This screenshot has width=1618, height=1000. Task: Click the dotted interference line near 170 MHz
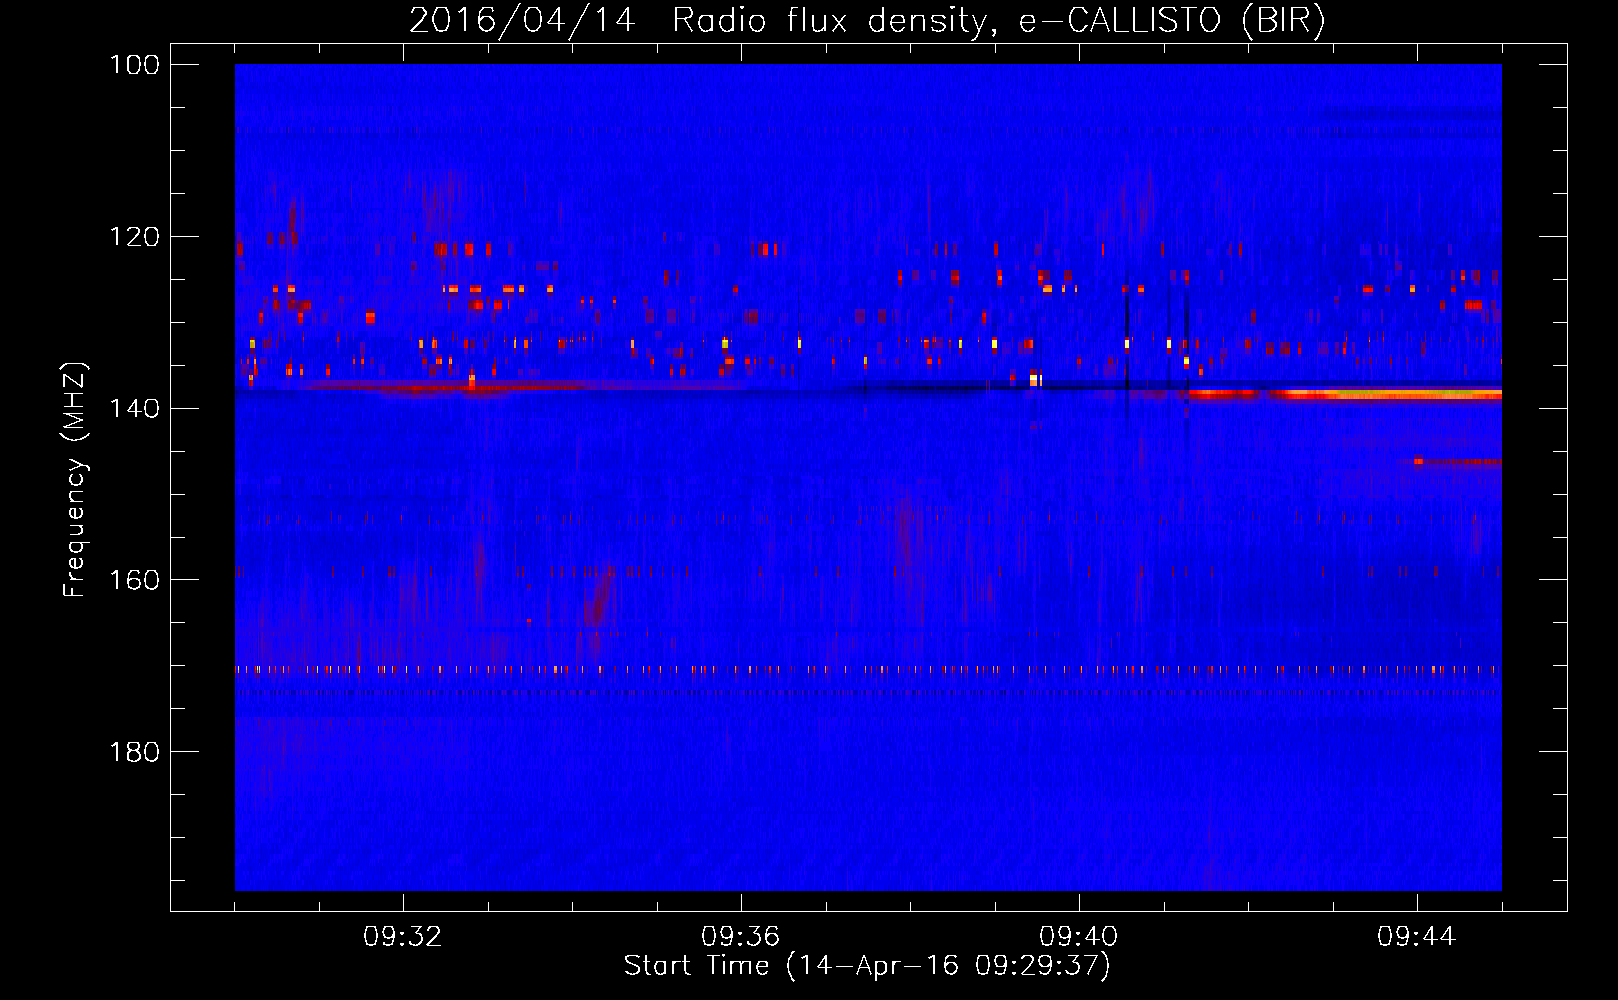coord(868,670)
